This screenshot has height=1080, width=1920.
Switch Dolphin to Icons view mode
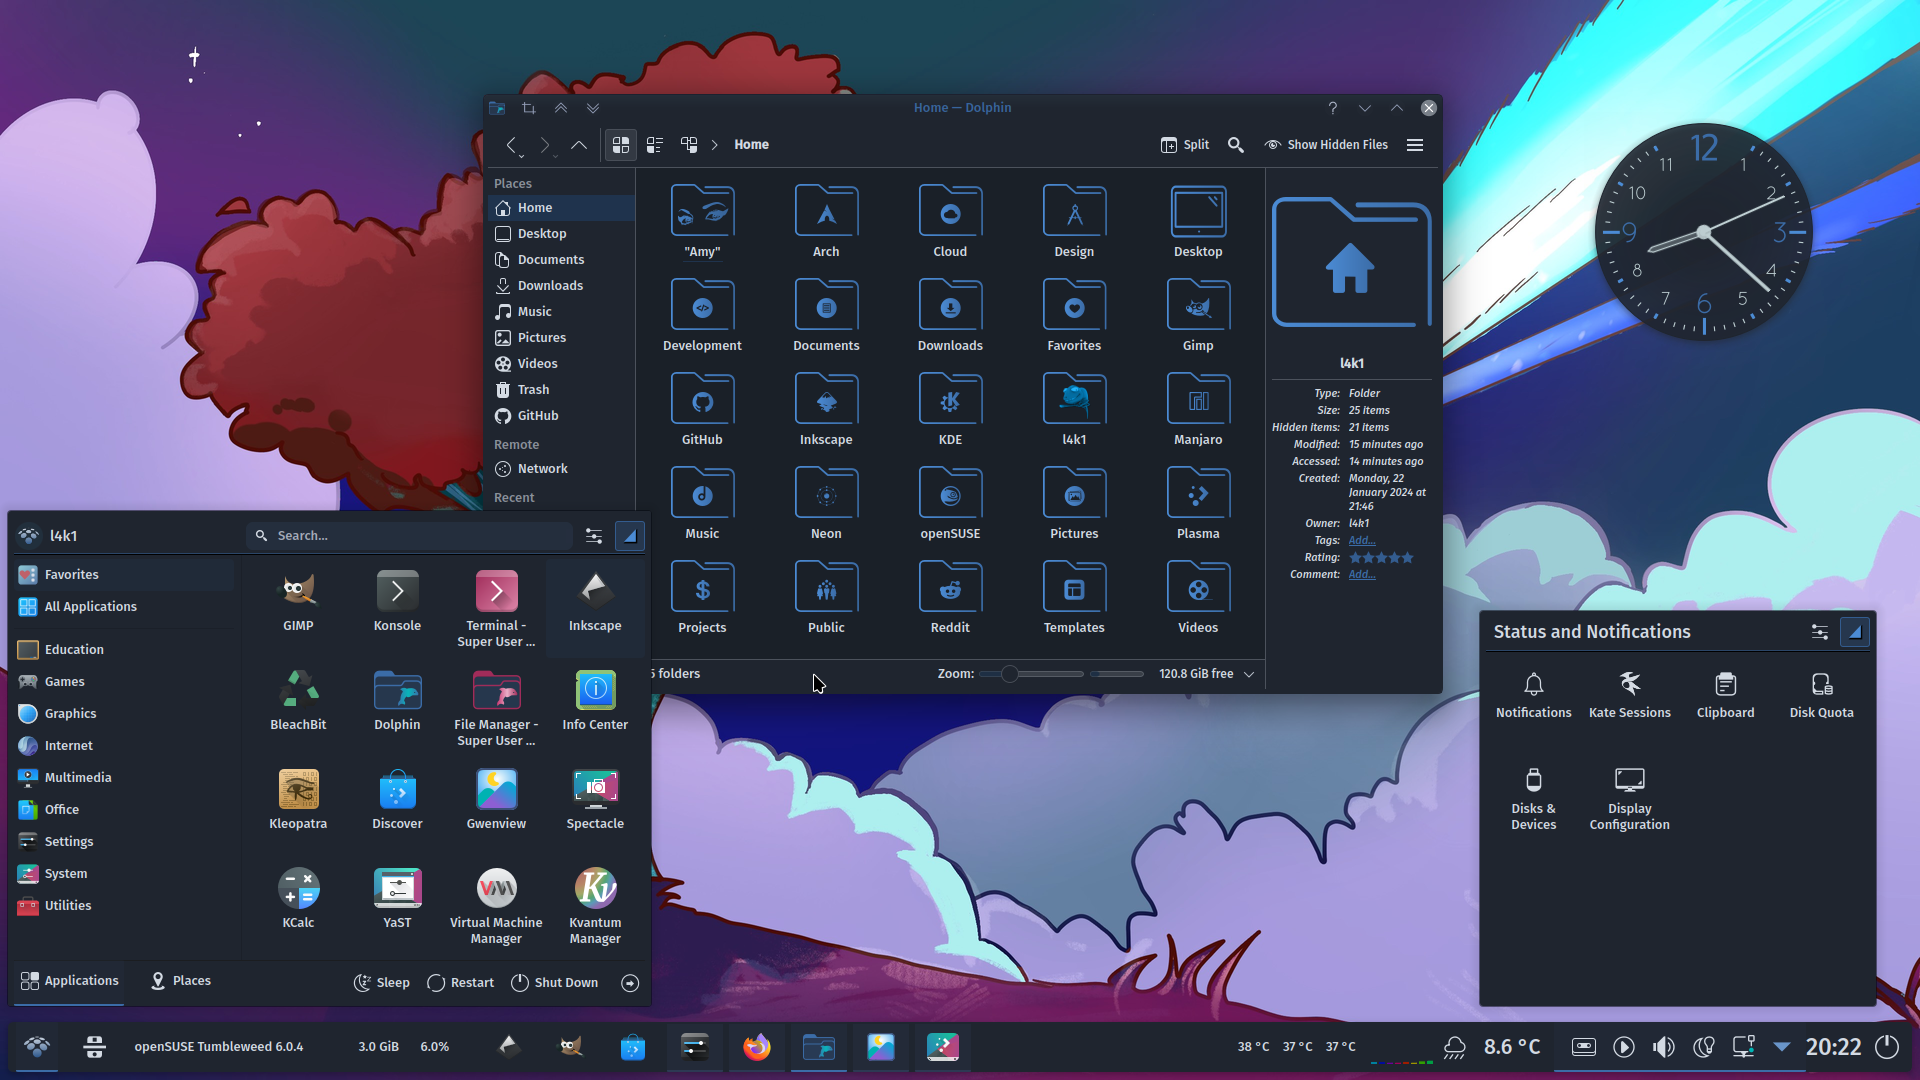(x=621, y=145)
